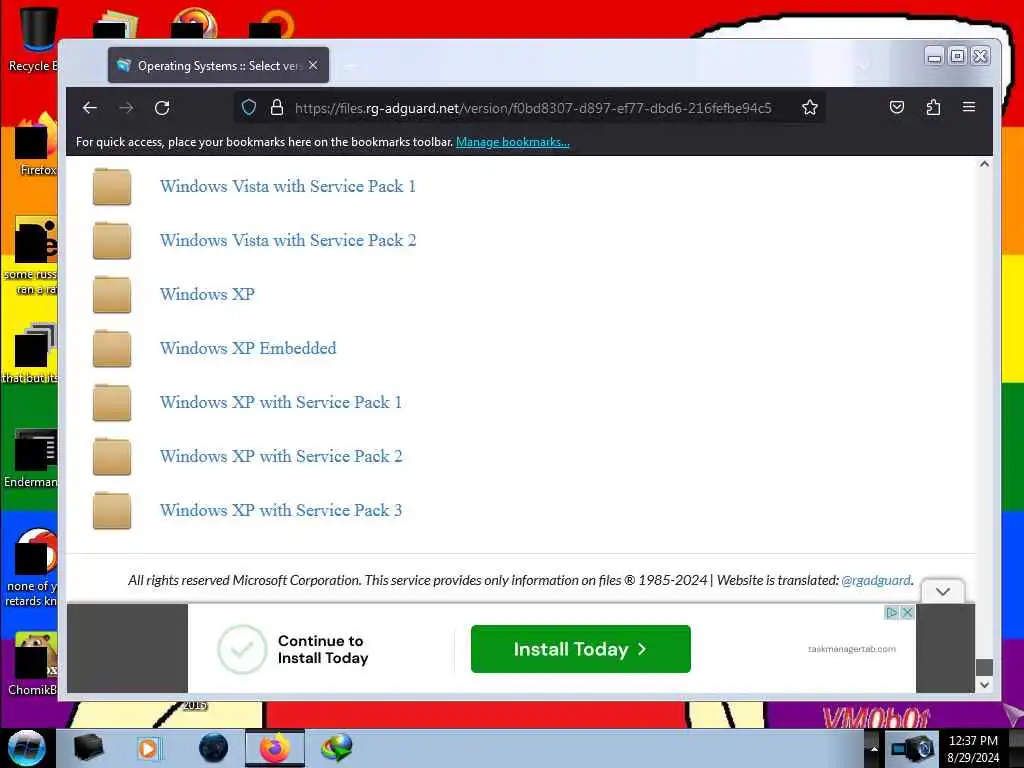Minimize the Firefox window
The width and height of the screenshot is (1024, 768).
tap(935, 56)
